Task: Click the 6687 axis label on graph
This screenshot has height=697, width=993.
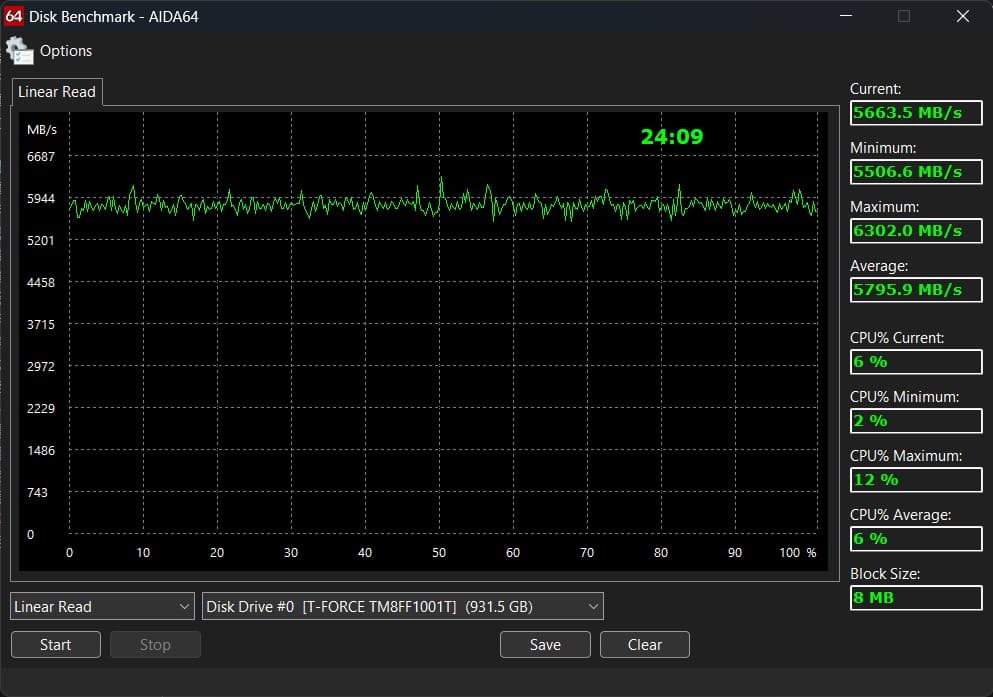Action: point(41,156)
